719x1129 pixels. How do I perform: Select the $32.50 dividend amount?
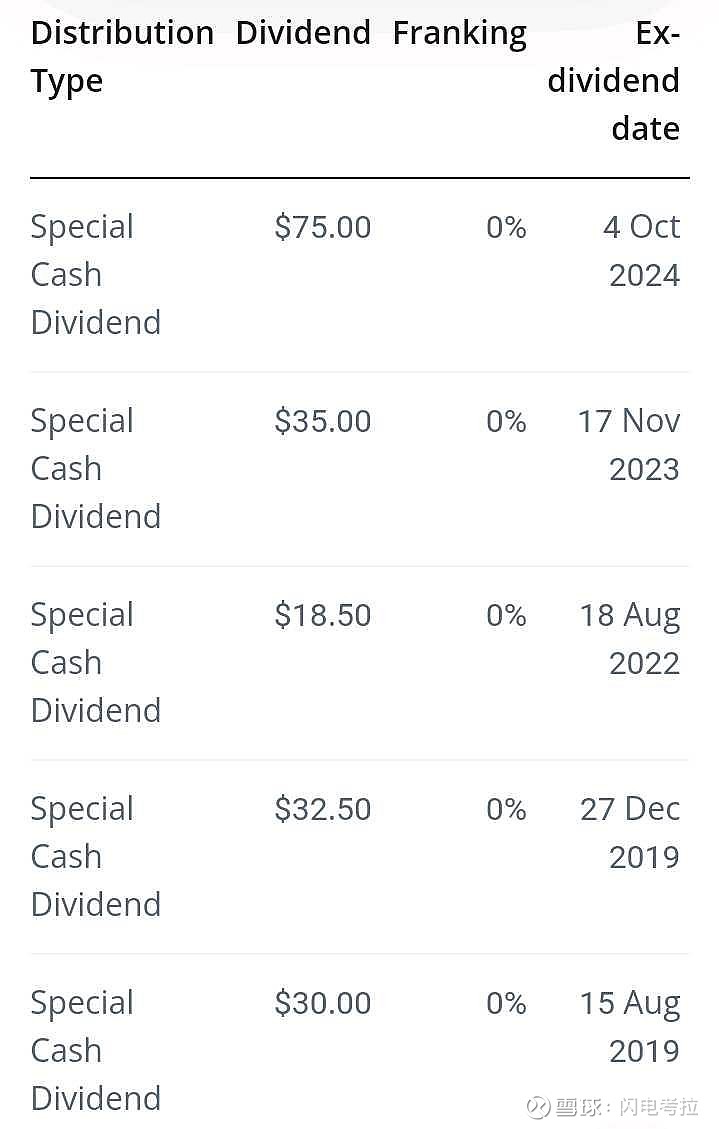coord(322,809)
